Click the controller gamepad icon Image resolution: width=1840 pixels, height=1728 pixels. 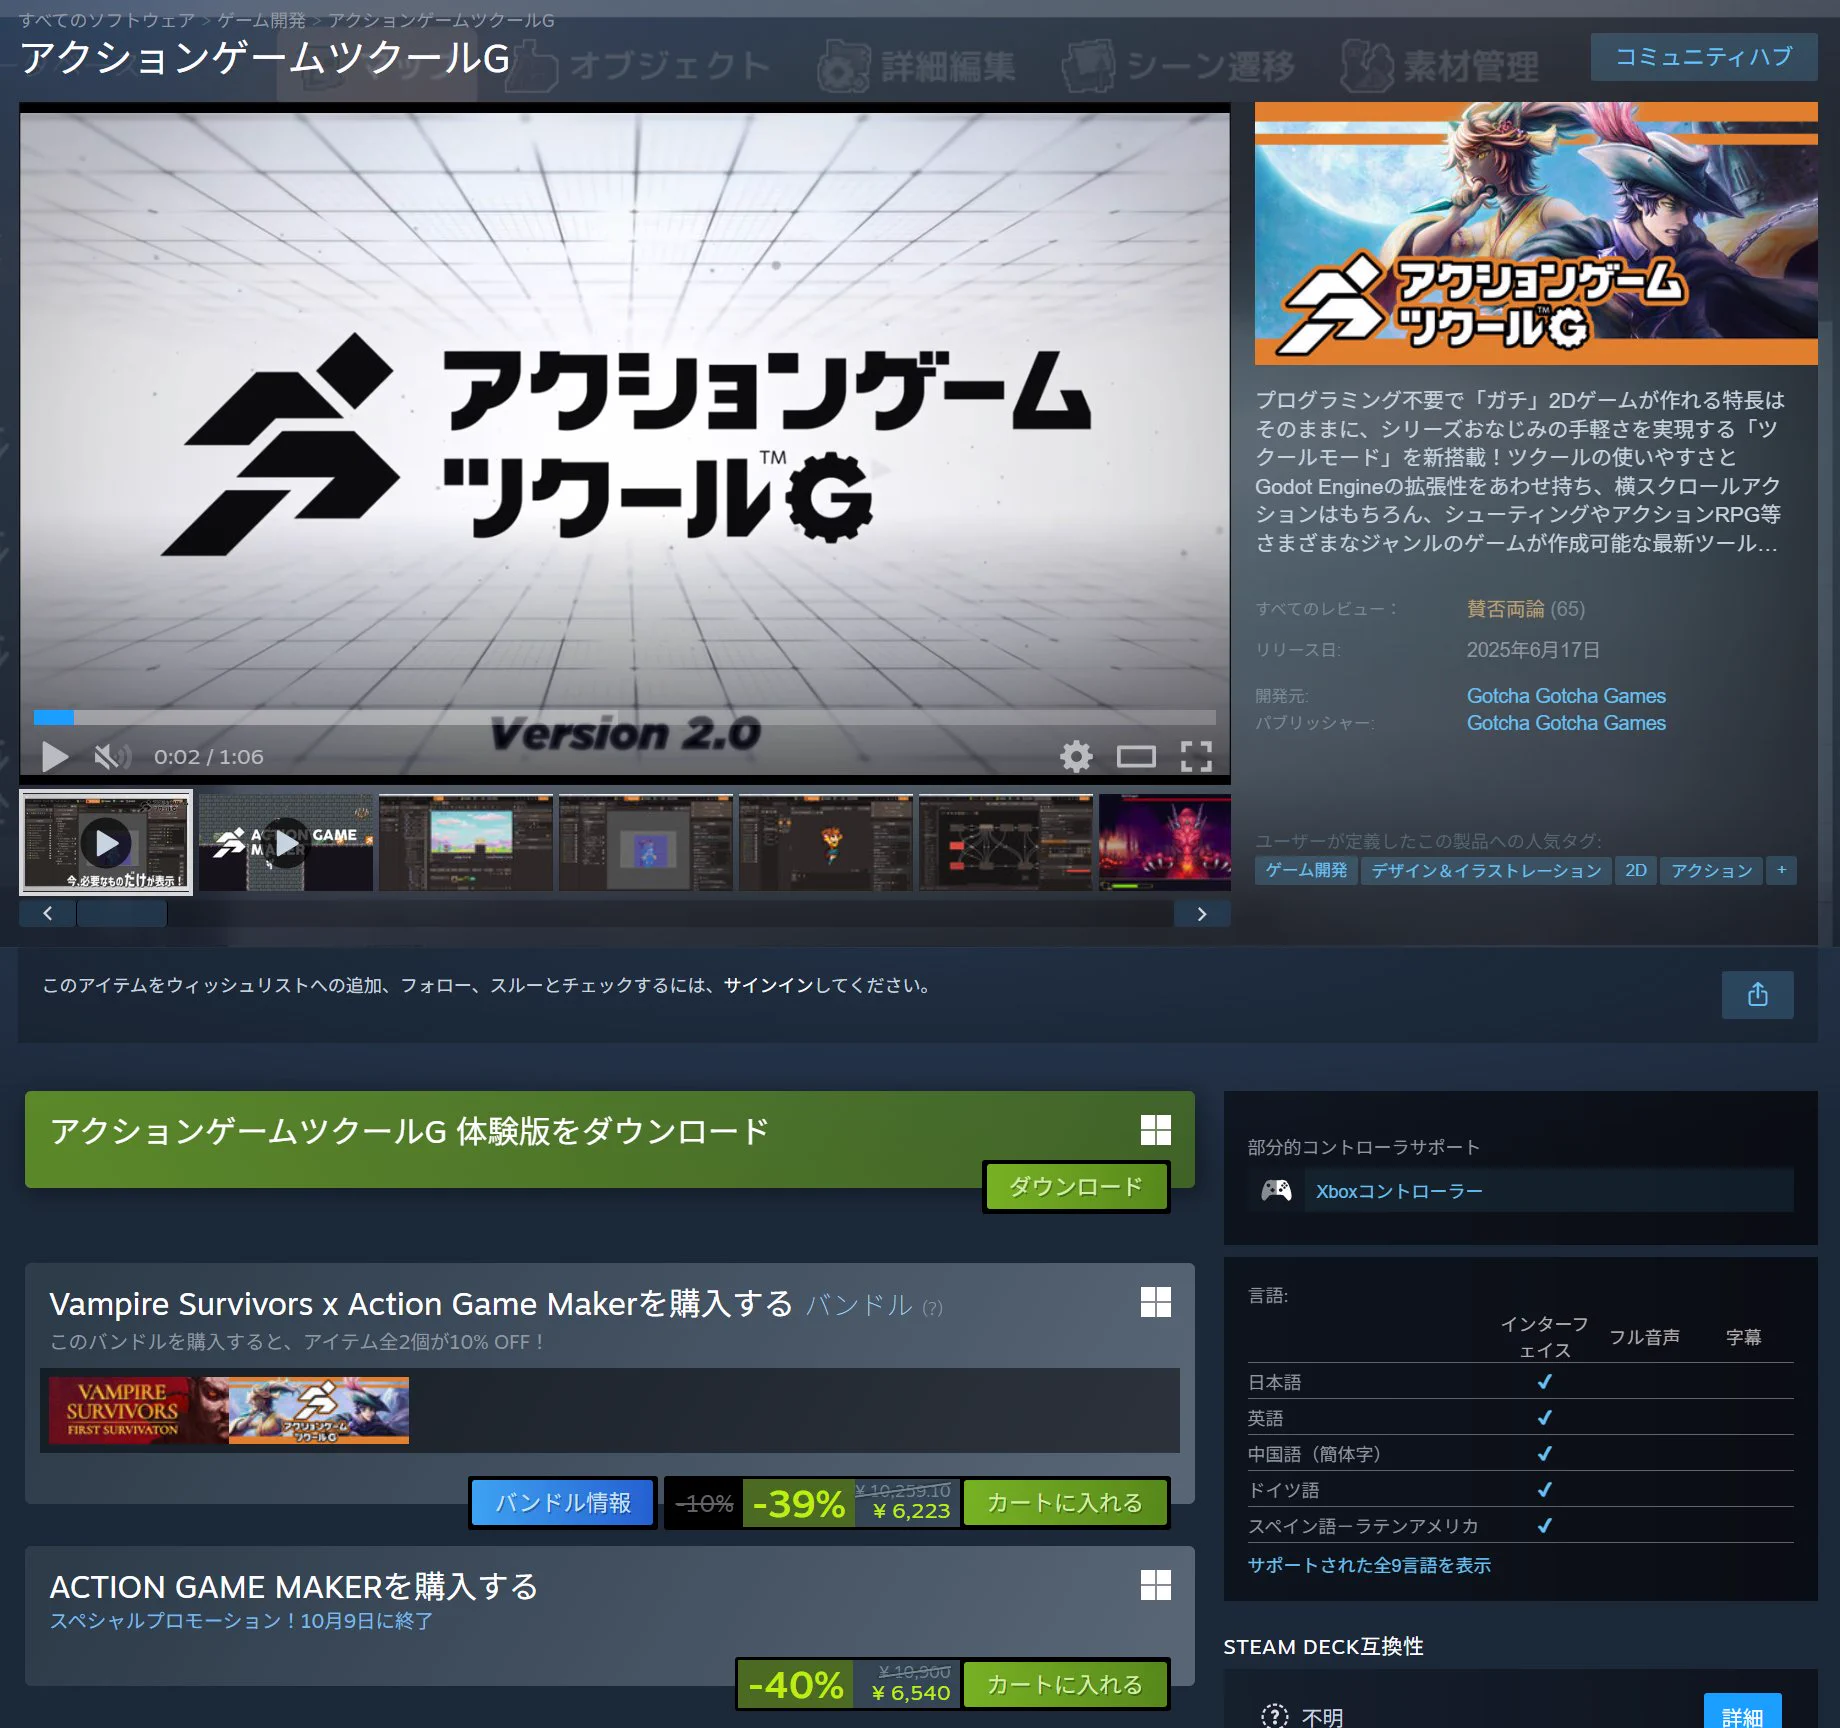click(1276, 1190)
